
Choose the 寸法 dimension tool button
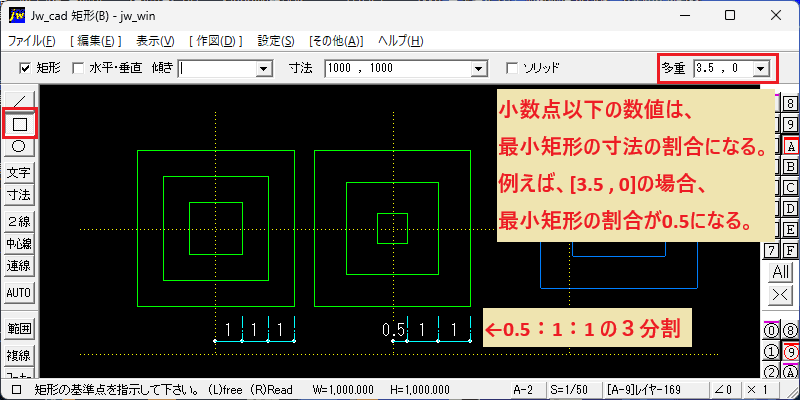point(19,195)
